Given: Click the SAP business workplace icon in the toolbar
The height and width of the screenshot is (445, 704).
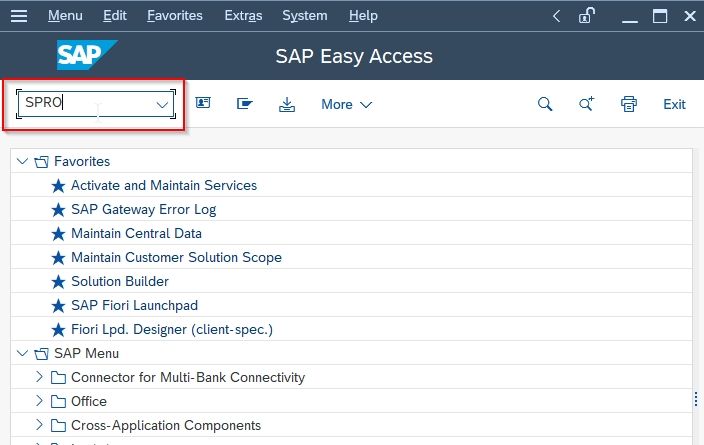Looking at the screenshot, I should [245, 104].
